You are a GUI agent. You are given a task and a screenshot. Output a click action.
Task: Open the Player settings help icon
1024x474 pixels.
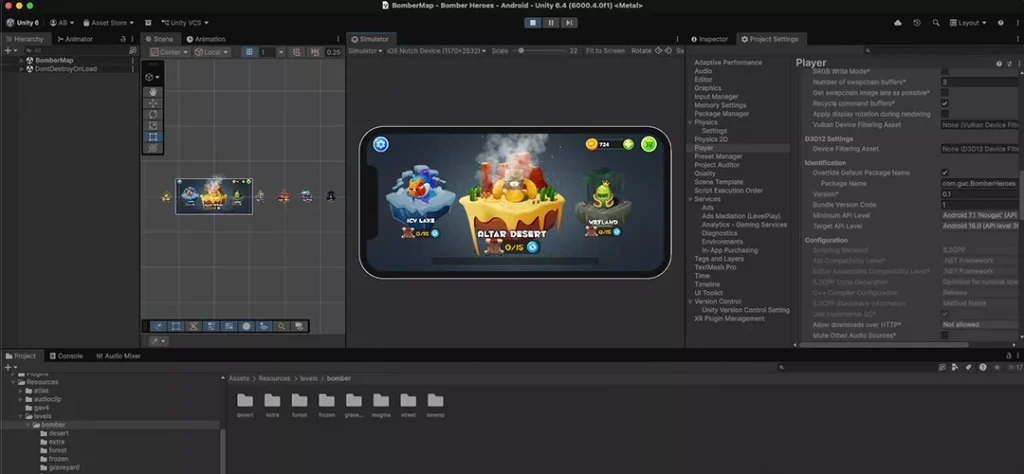[999, 64]
